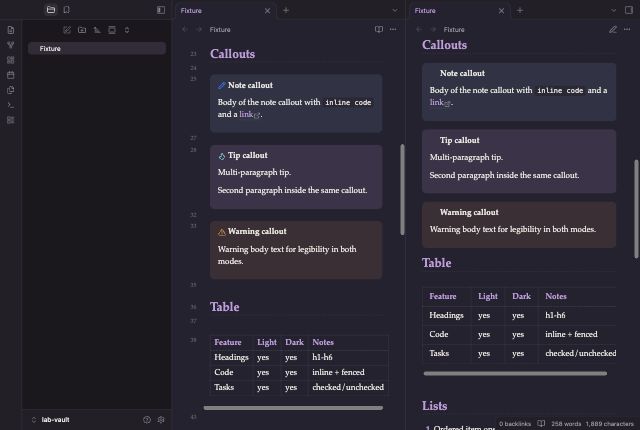This screenshot has width=640, height=430.
Task: Click Callouts heading in left pane
Action: pos(233,54)
